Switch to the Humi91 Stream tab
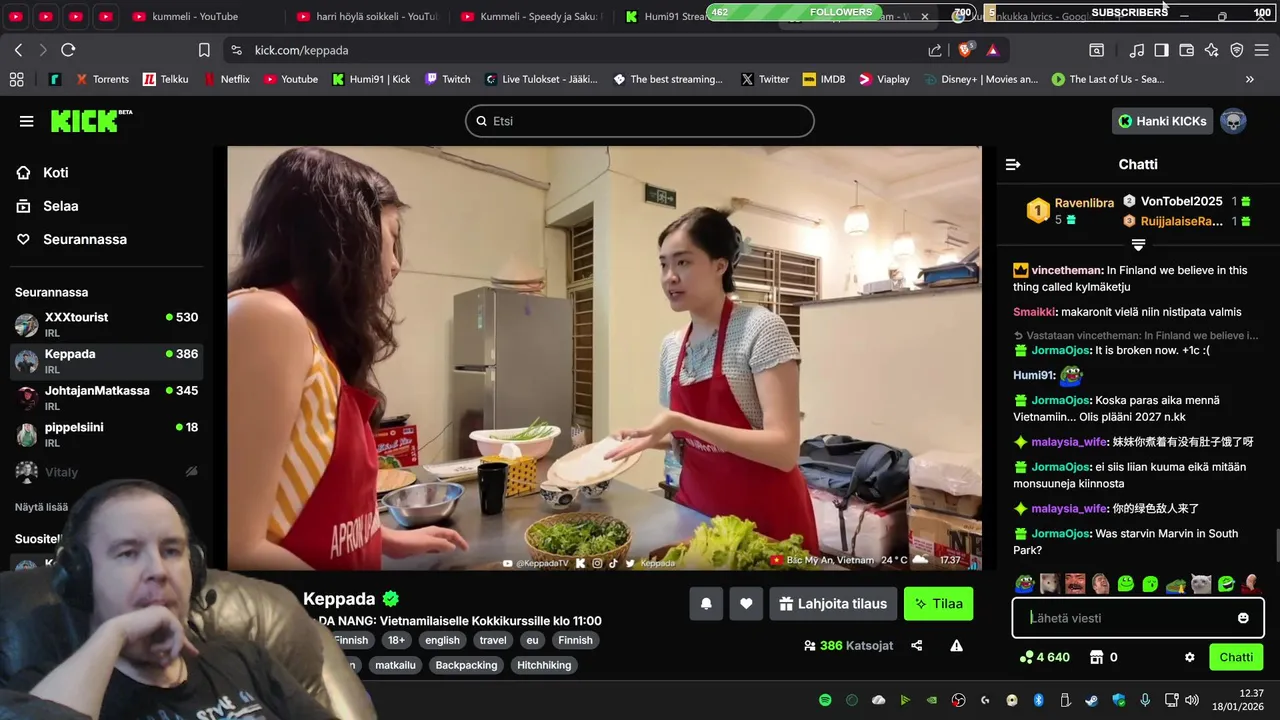The width and height of the screenshot is (1280, 720). [x=667, y=16]
